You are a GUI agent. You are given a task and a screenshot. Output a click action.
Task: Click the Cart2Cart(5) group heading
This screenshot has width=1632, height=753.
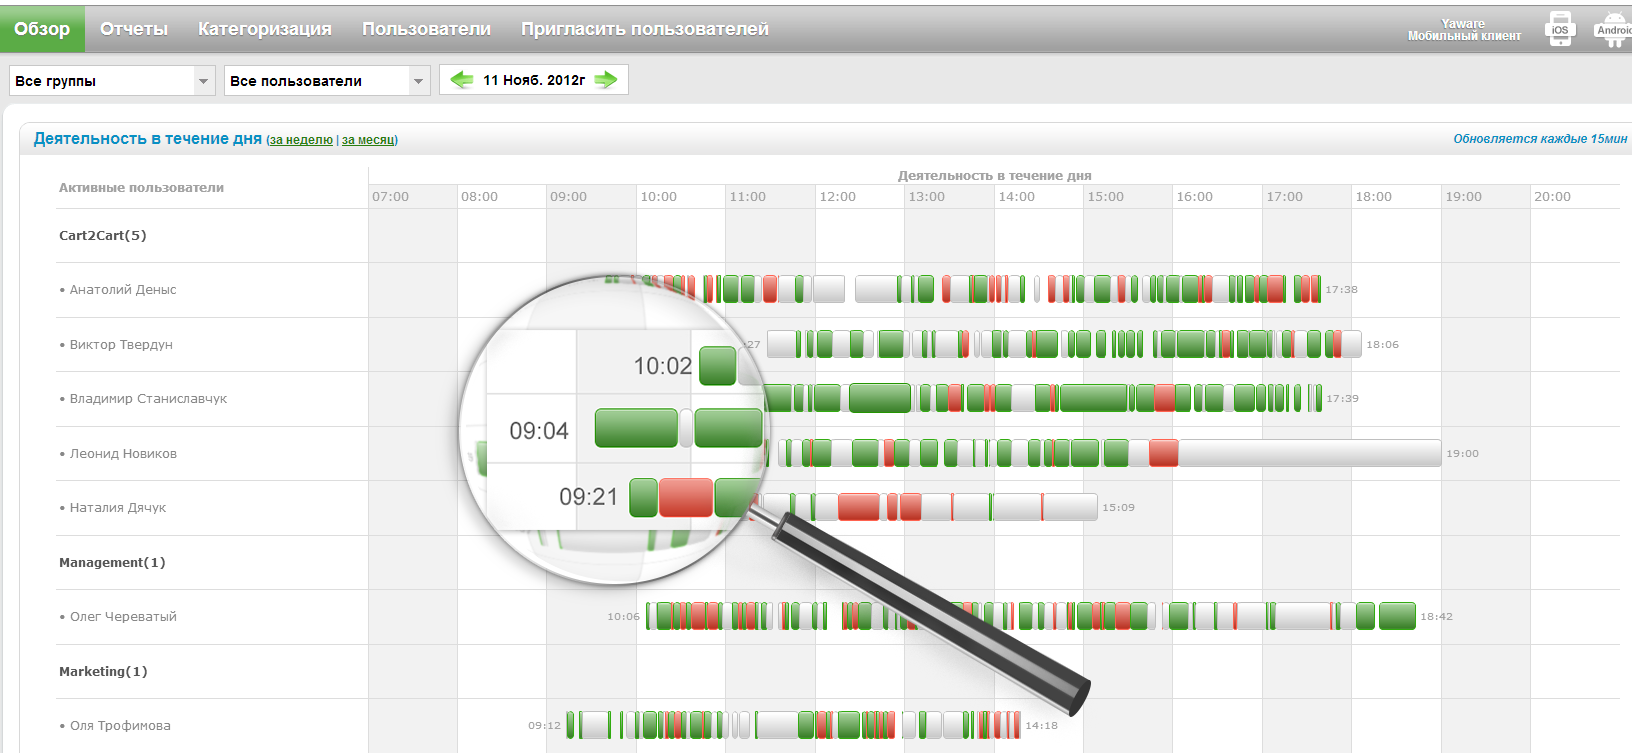coord(102,236)
